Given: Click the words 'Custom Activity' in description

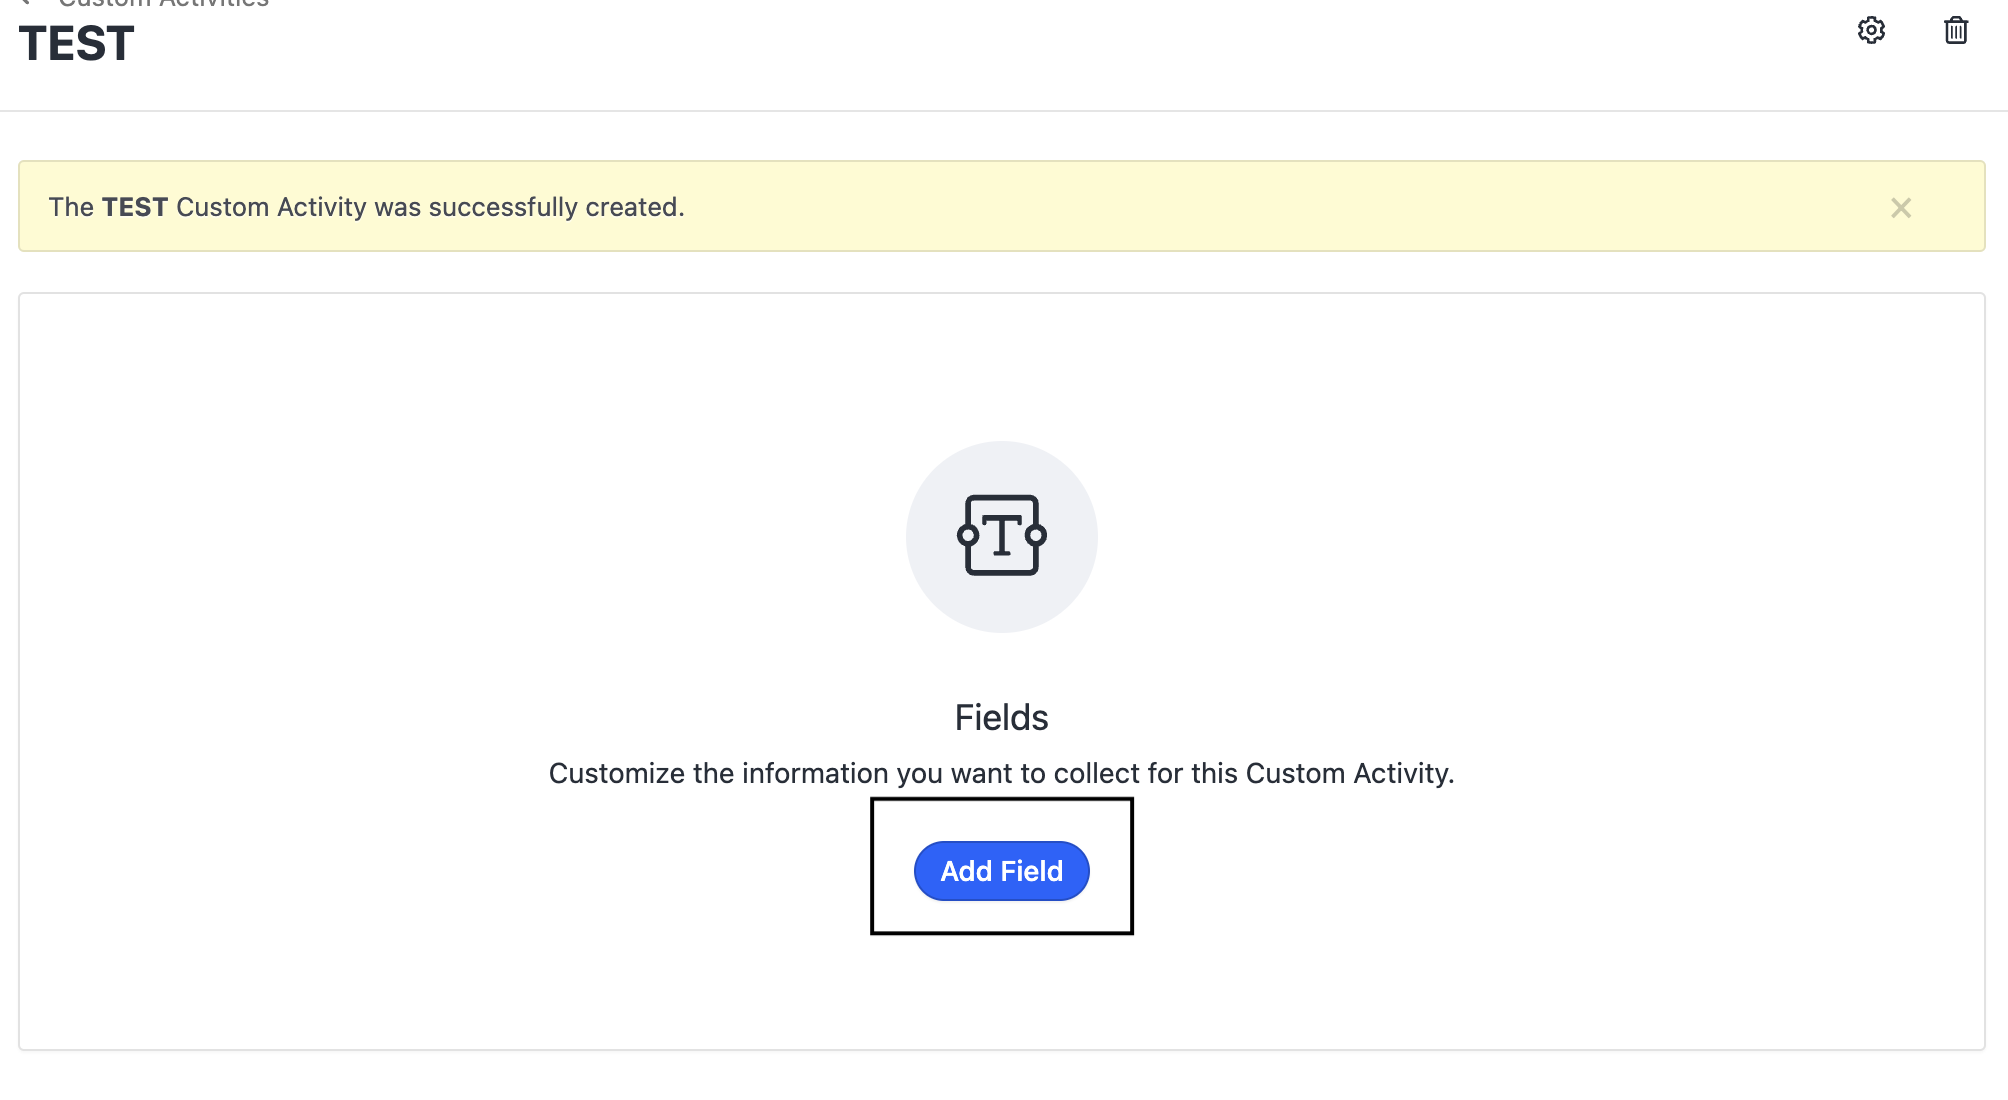Looking at the screenshot, I should pos(1346,773).
